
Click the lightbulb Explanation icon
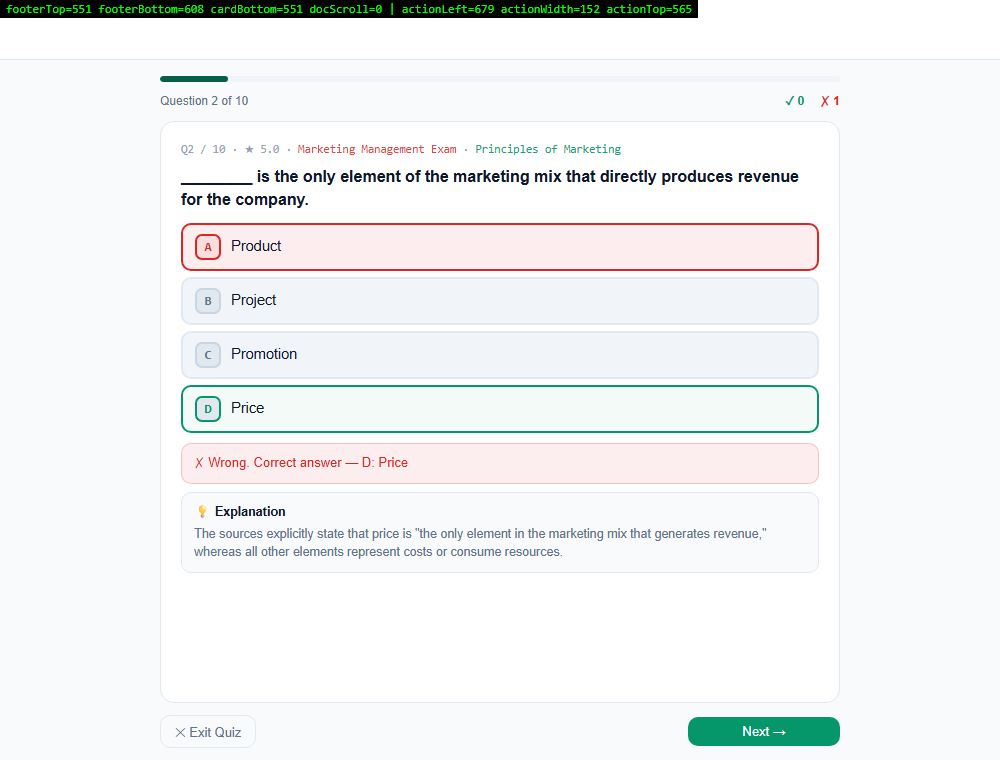tap(202, 511)
